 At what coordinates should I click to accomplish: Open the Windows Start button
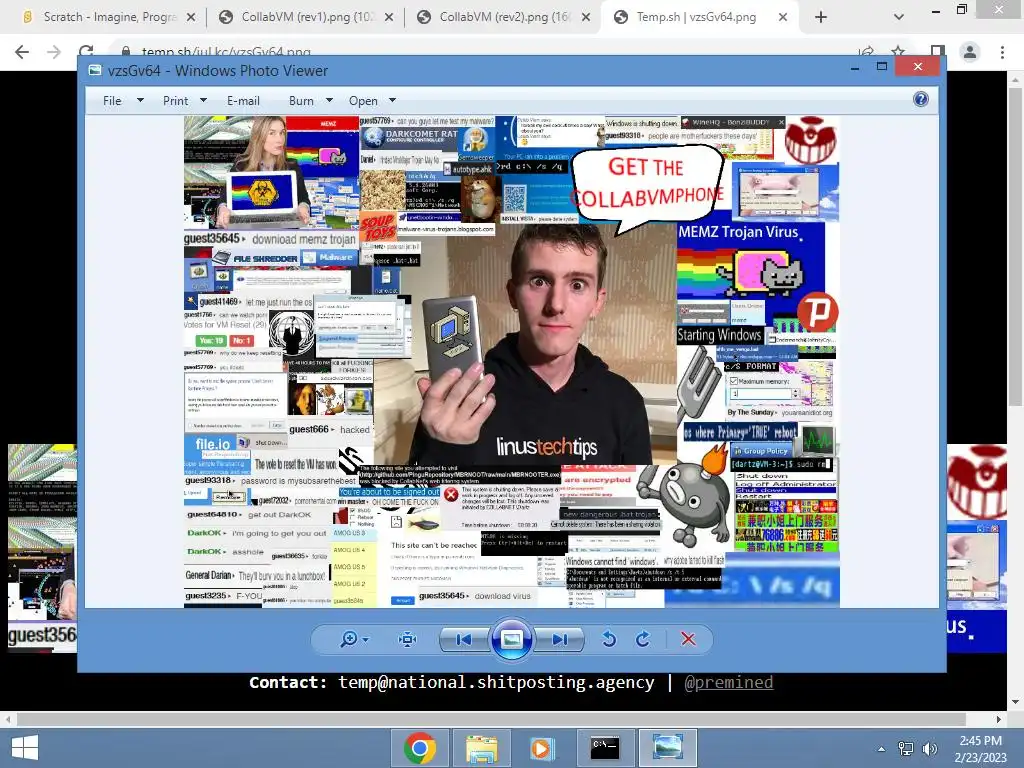coord(25,748)
